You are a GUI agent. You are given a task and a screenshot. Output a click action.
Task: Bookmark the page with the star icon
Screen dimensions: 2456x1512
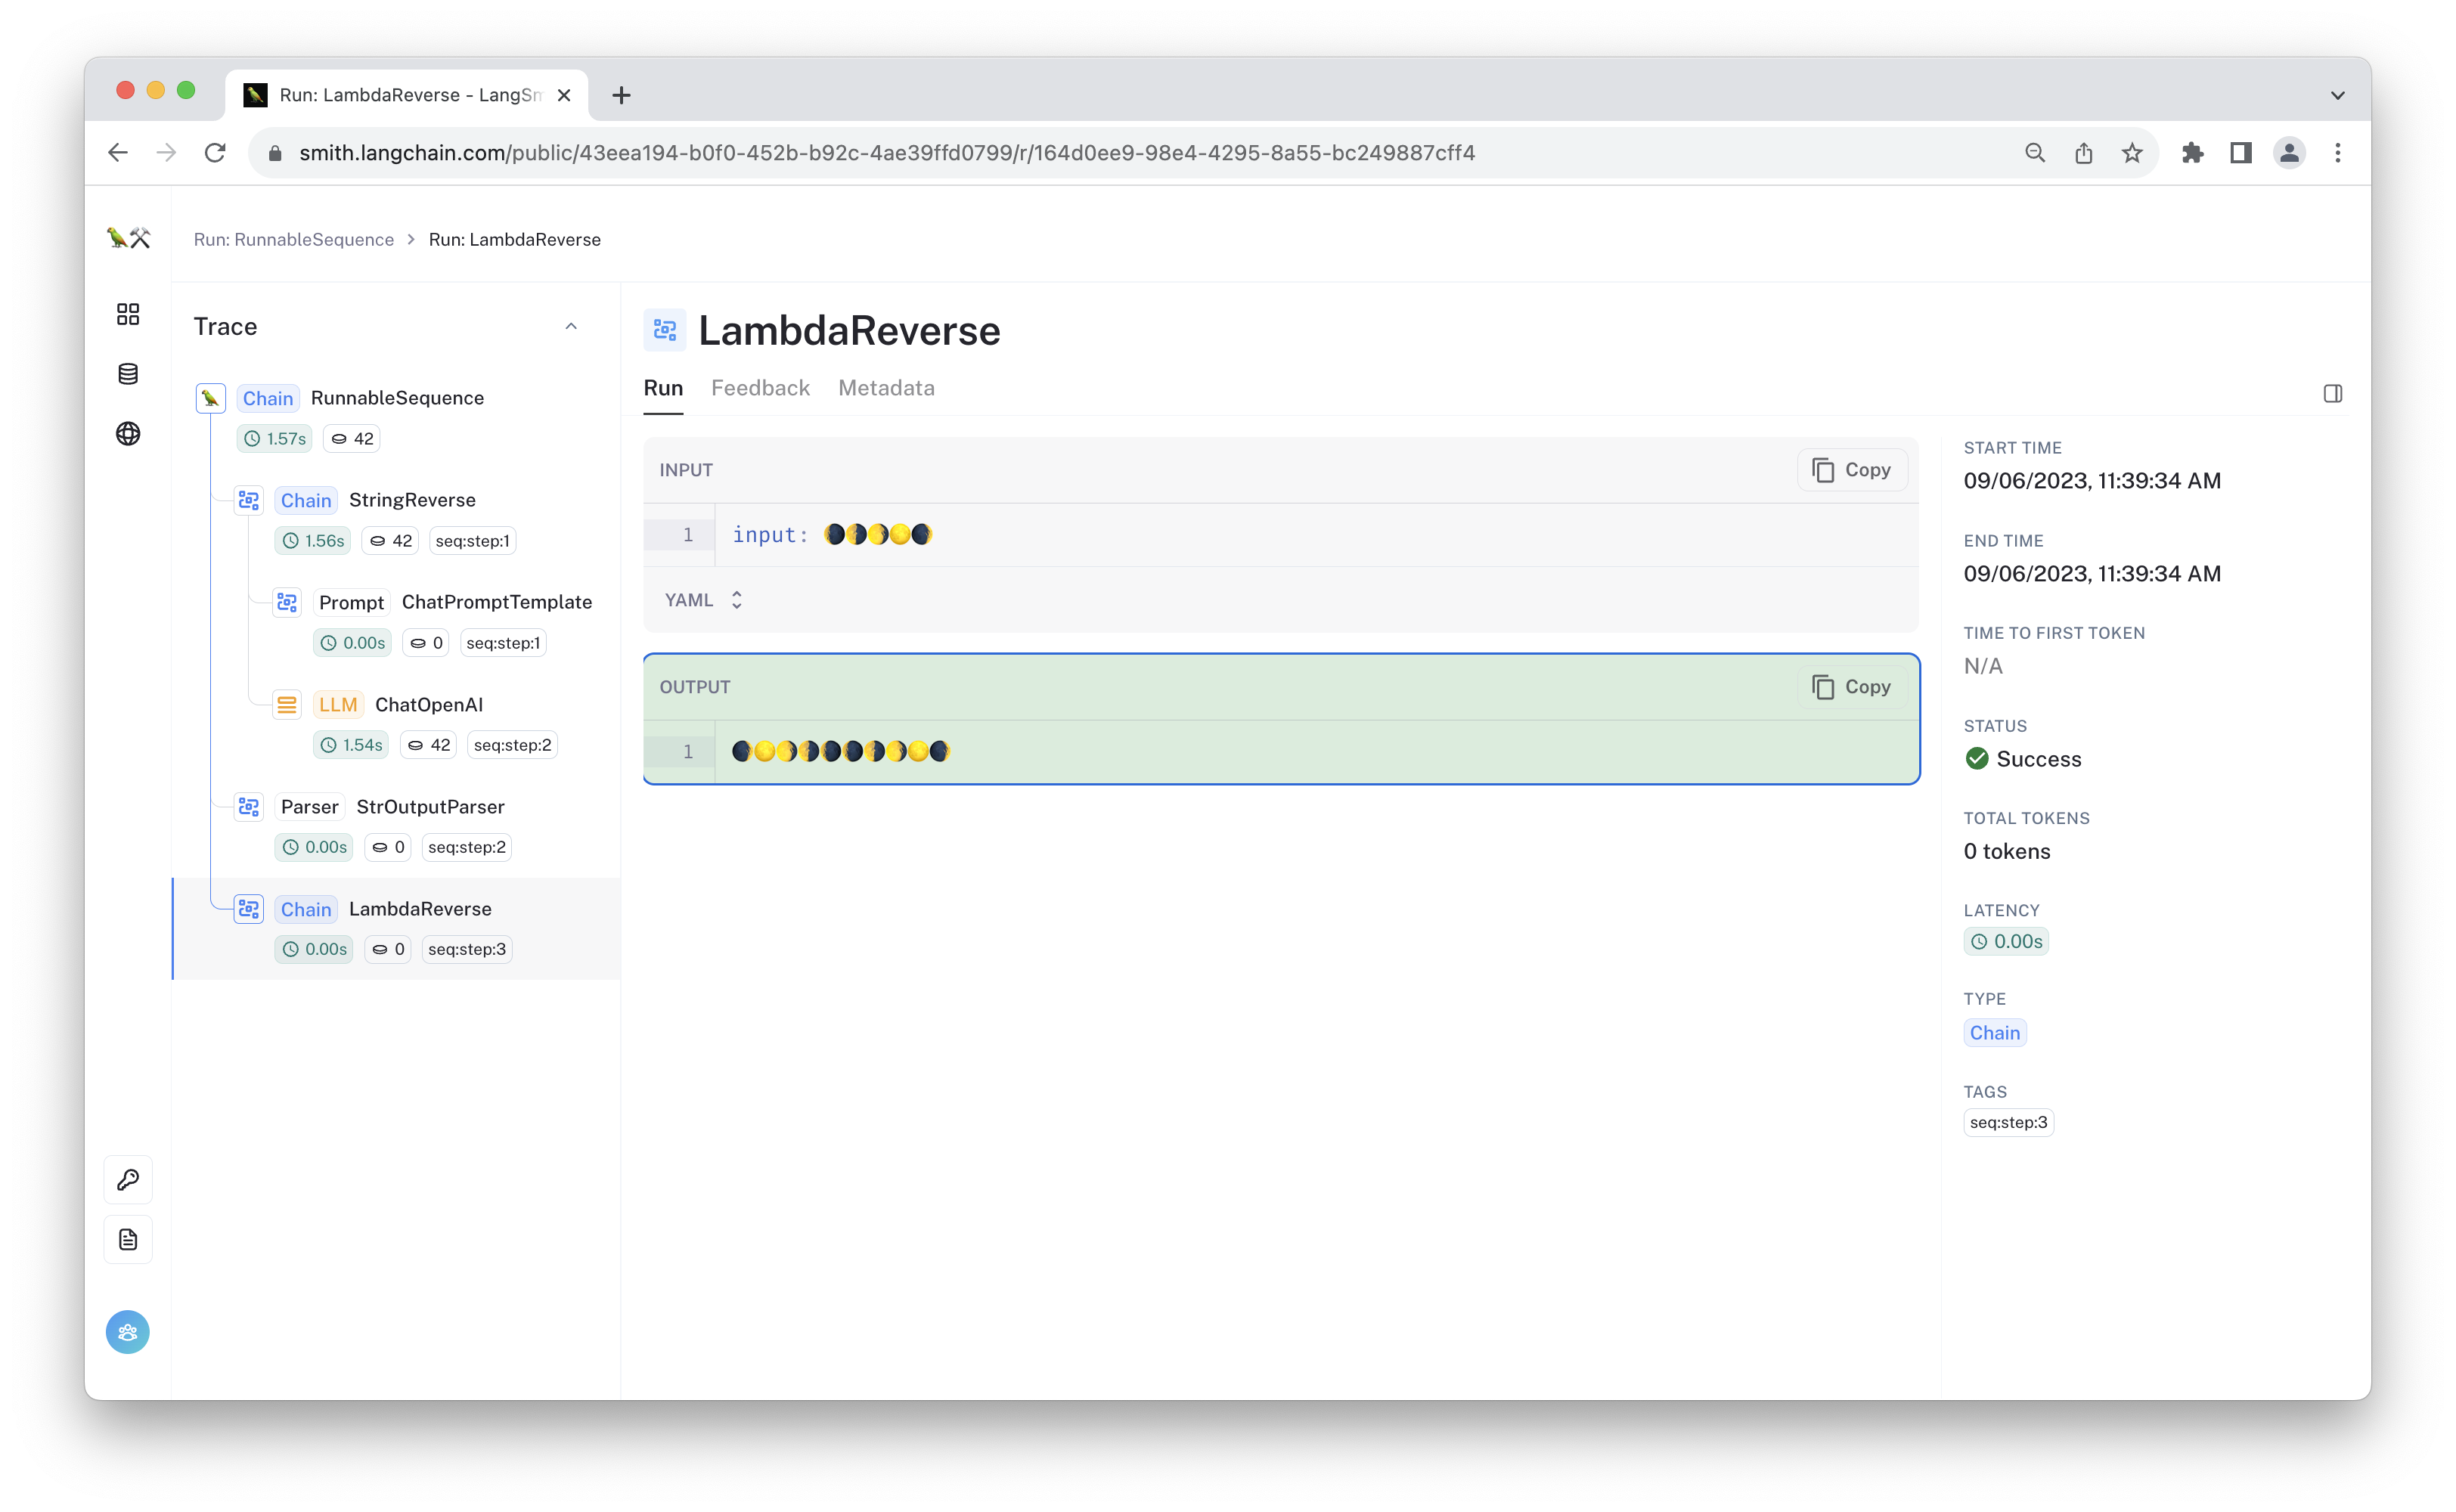(2132, 153)
